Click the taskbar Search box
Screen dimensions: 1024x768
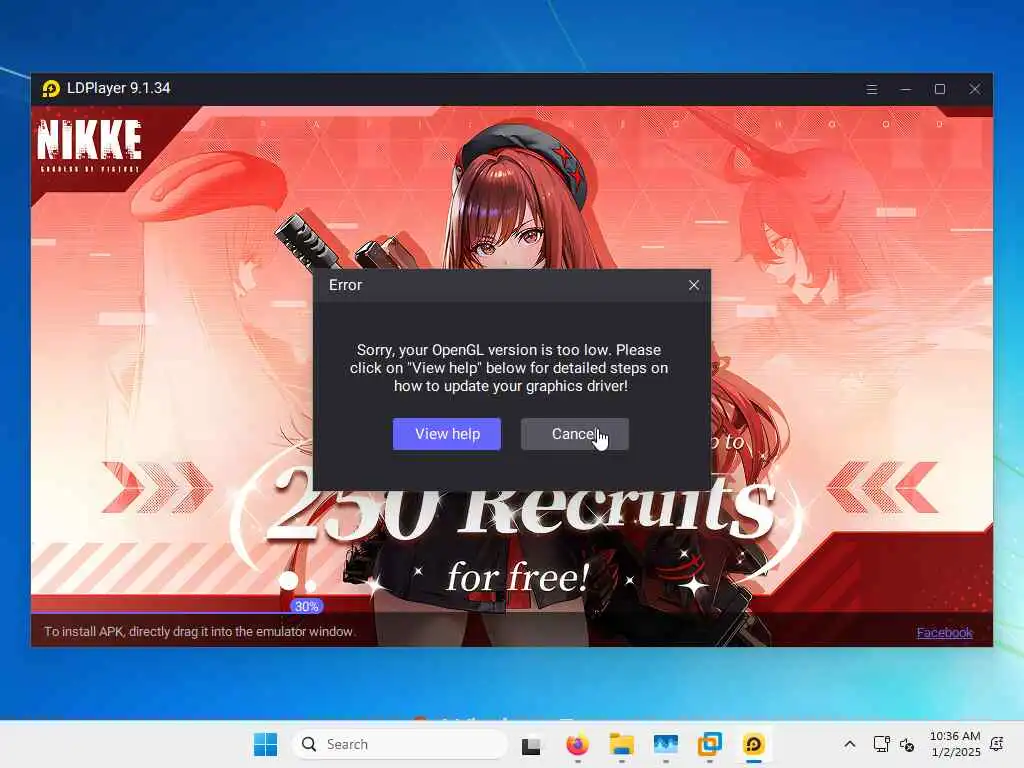(x=400, y=744)
